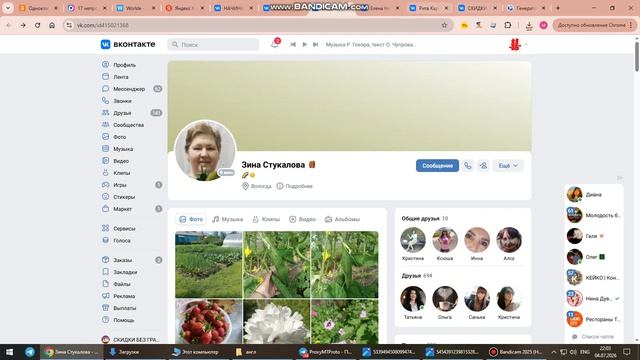Call the user via phone icon
The height and width of the screenshot is (360, 640).
click(468, 166)
